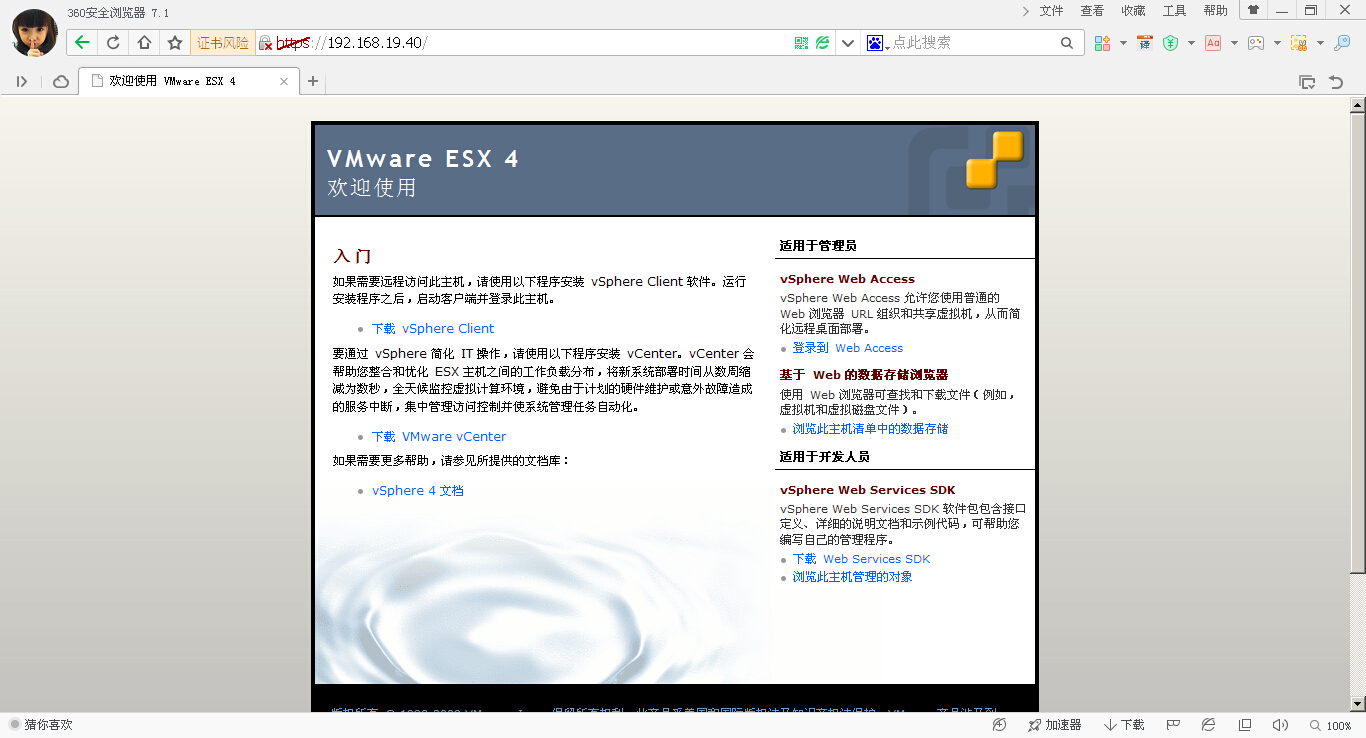Click the scrollbar up arrow
Screen dimensions: 1366x738
[x=1358, y=104]
